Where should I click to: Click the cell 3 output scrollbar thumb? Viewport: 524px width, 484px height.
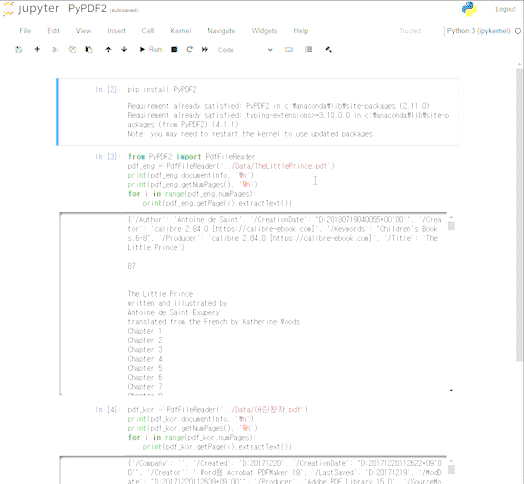tap(451, 226)
